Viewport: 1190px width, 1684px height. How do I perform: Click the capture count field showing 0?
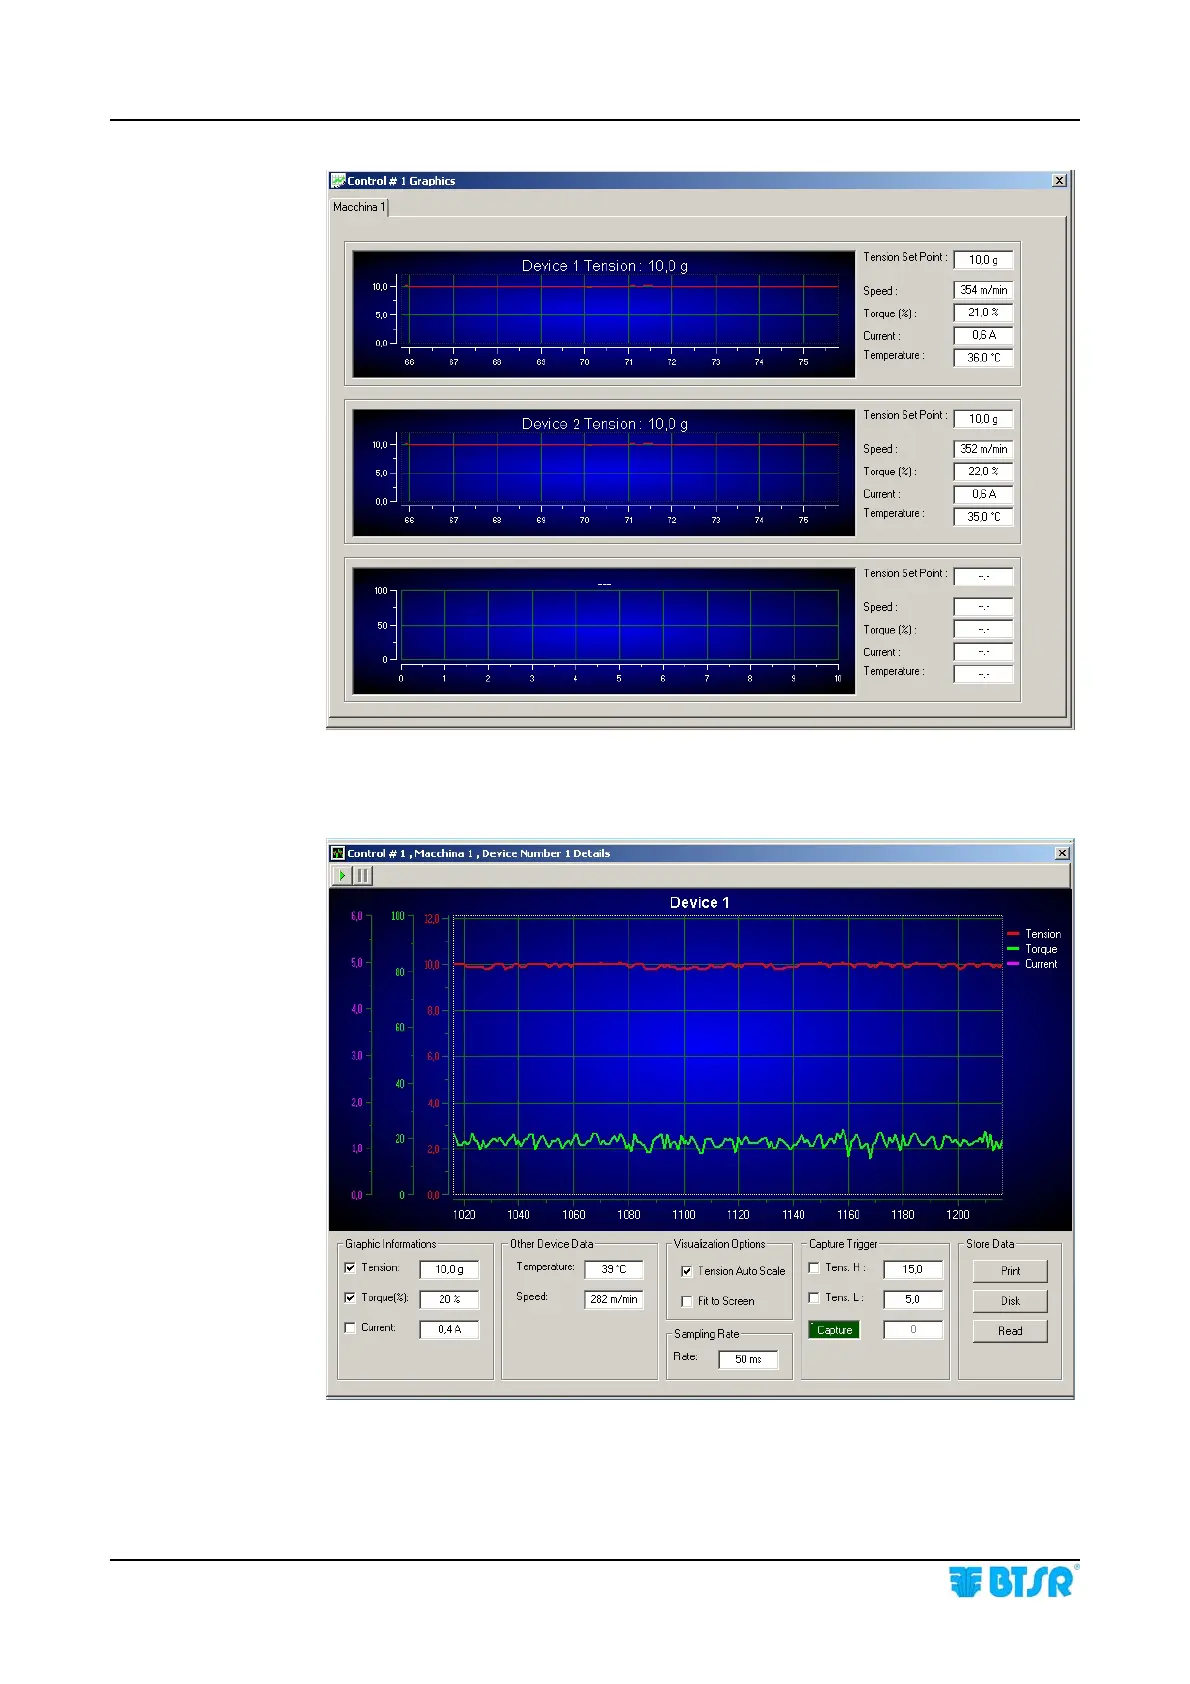913,1329
